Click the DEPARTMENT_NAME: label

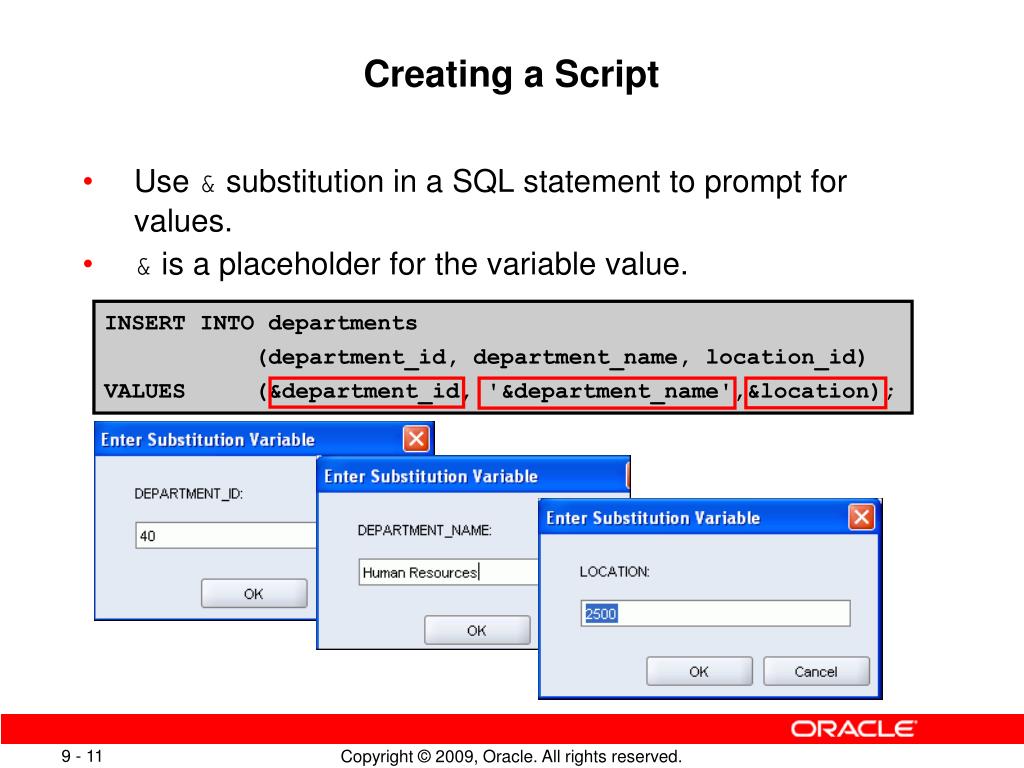424,530
